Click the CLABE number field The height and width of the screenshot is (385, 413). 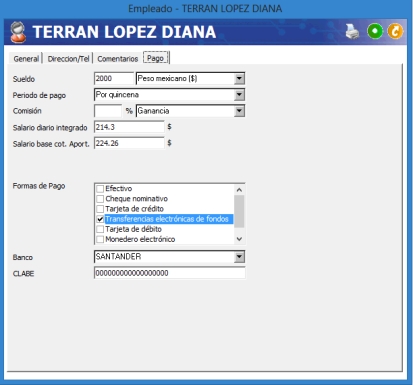click(170, 273)
